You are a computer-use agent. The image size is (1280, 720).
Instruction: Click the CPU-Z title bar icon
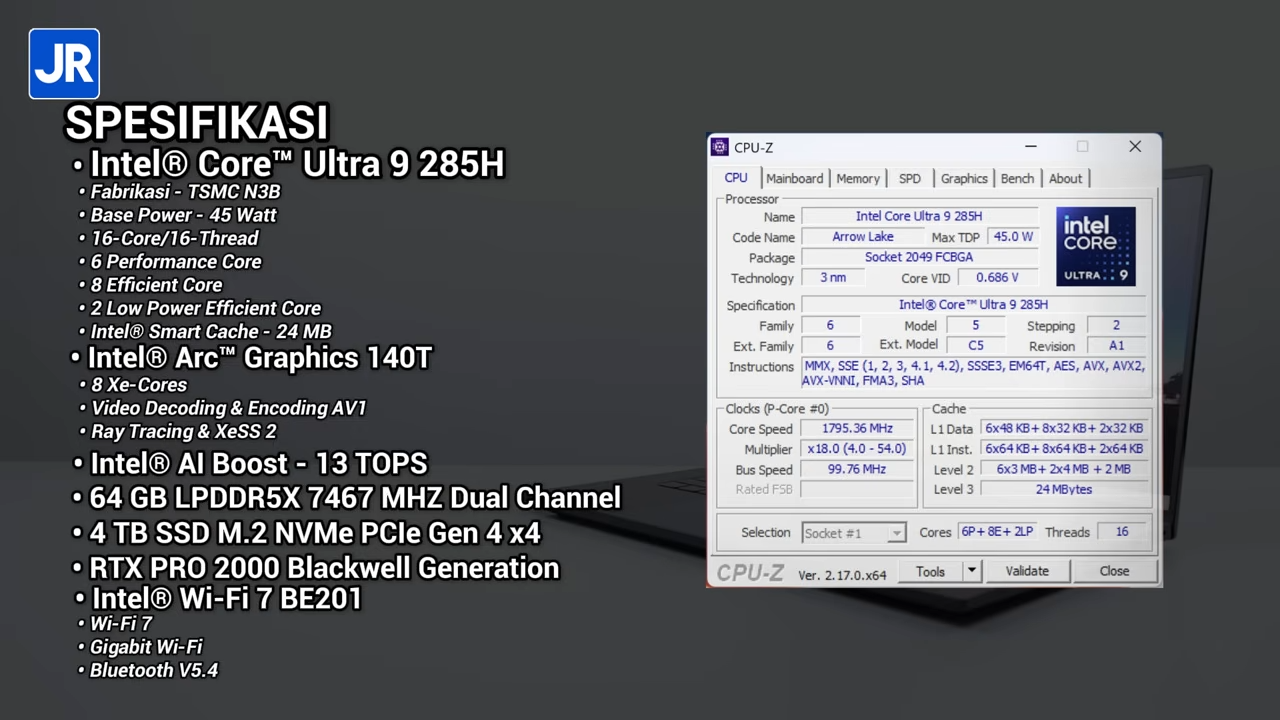pos(720,147)
